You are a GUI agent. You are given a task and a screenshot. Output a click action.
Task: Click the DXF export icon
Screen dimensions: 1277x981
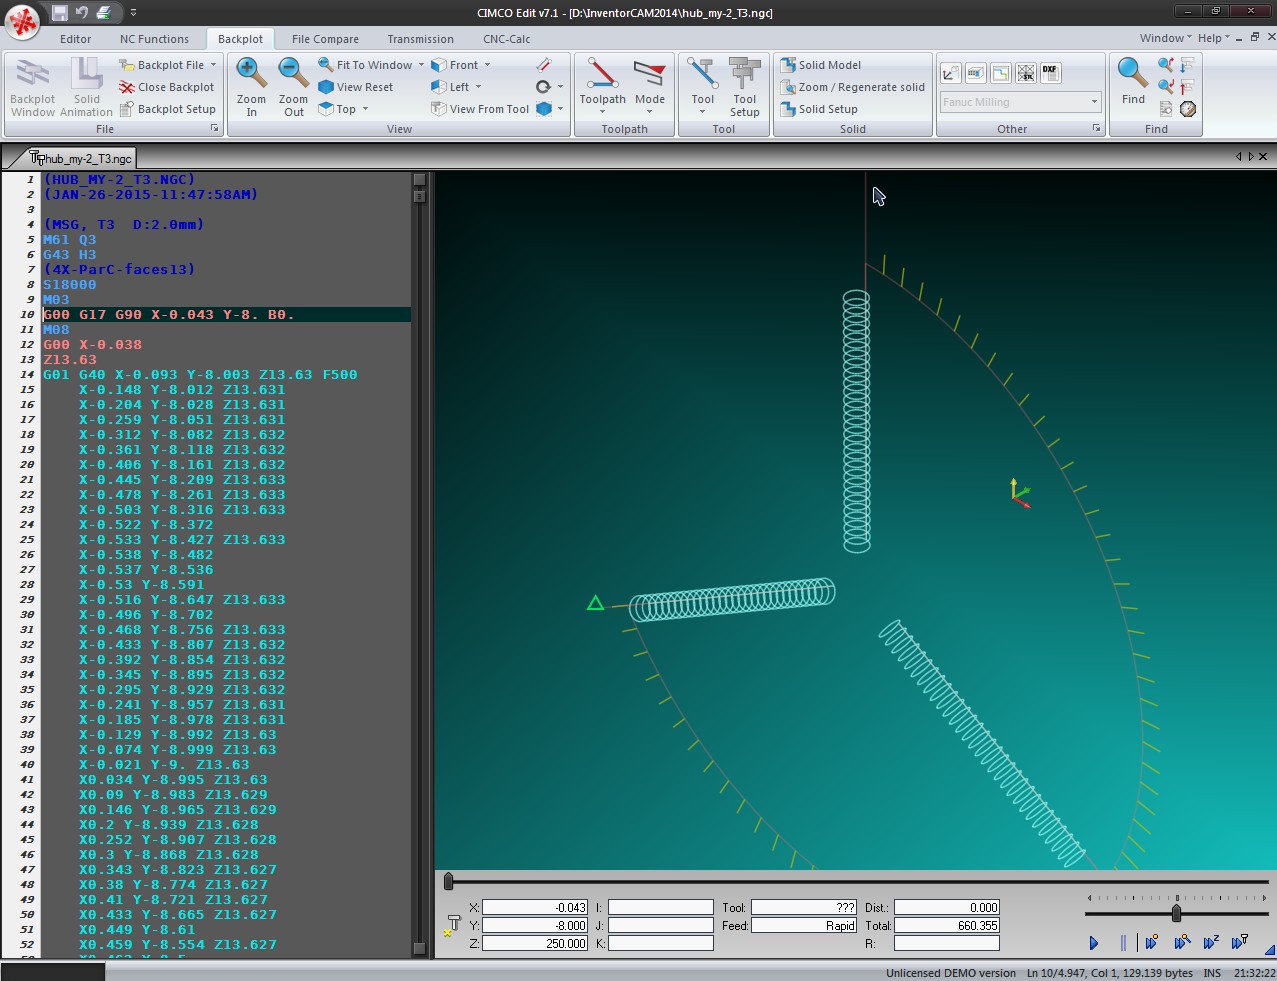[x=1049, y=73]
